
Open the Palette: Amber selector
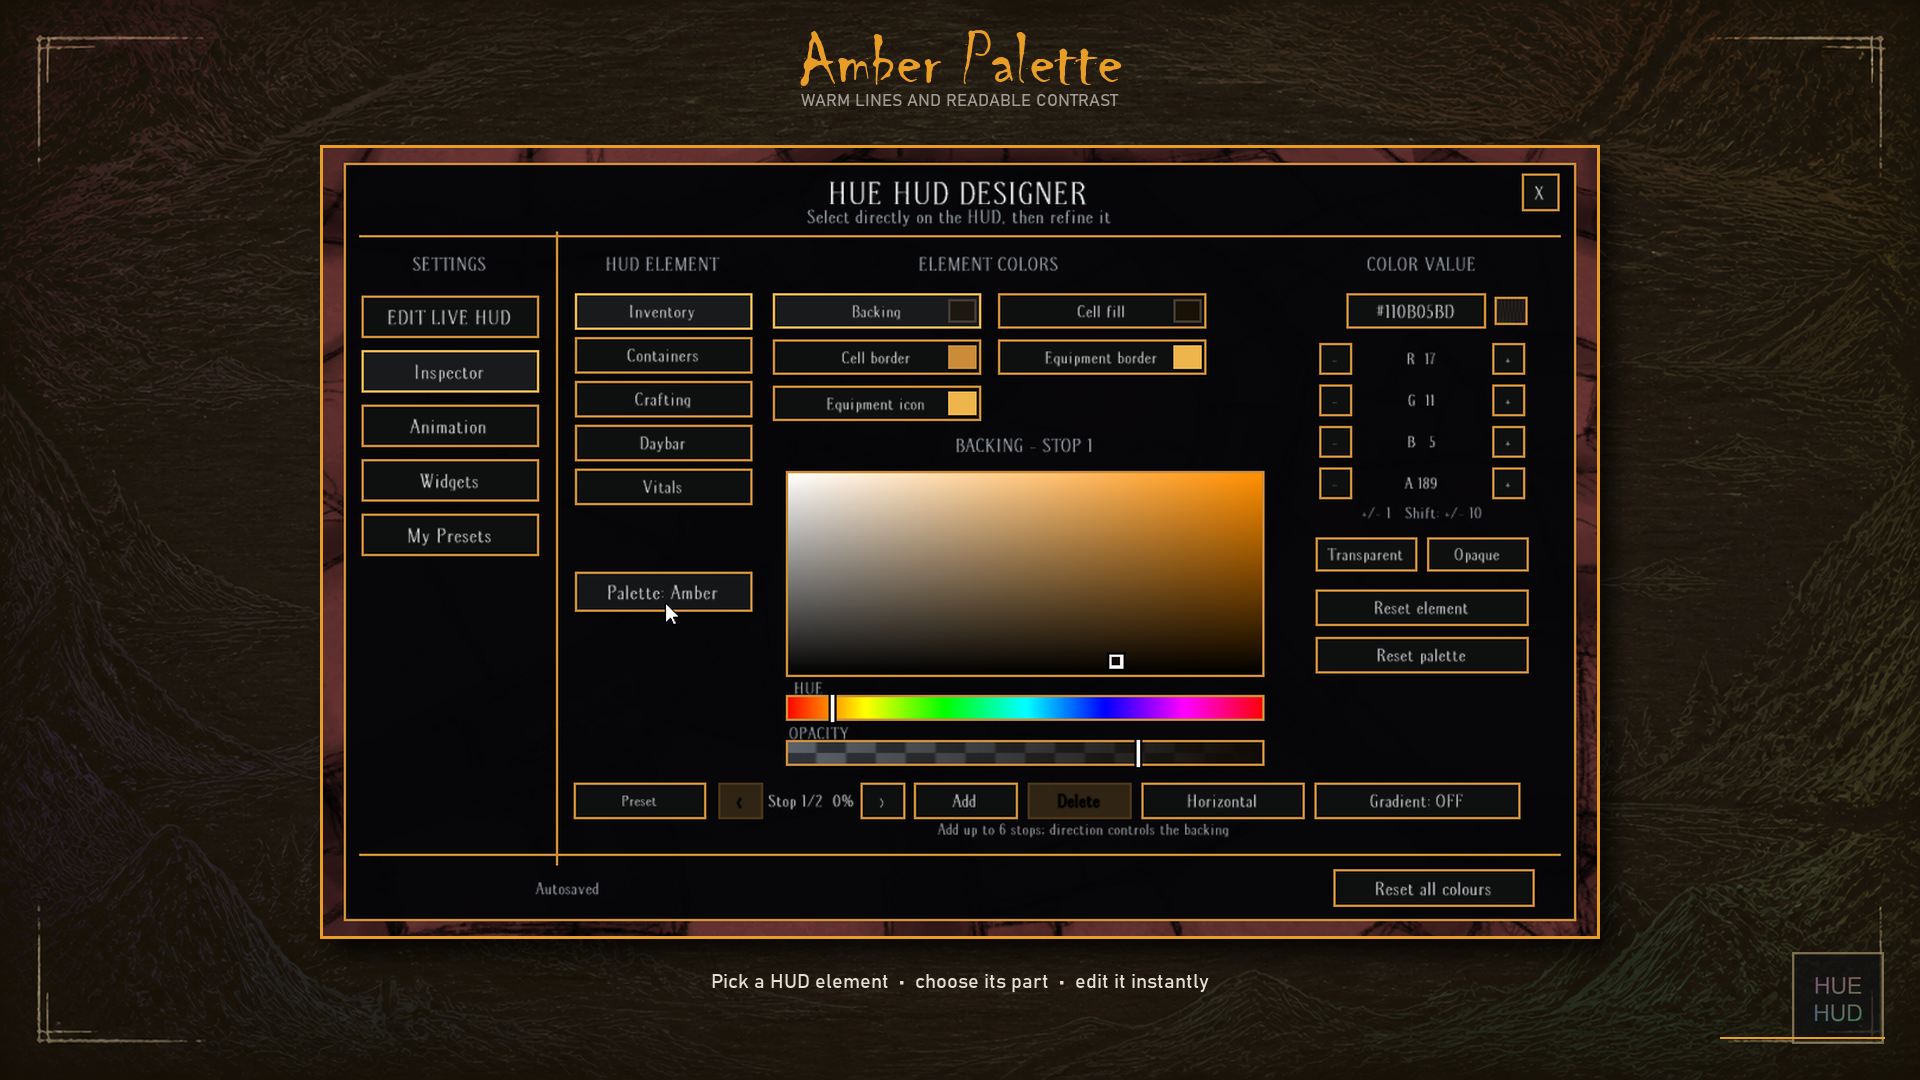(663, 592)
